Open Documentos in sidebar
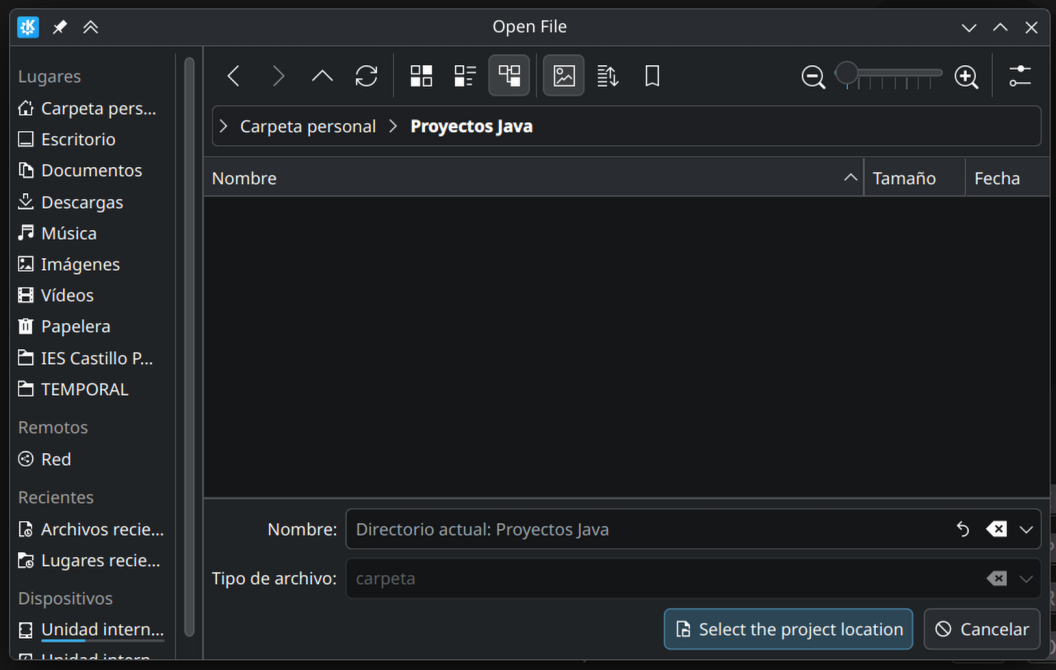The height and width of the screenshot is (670, 1056). click(x=92, y=170)
